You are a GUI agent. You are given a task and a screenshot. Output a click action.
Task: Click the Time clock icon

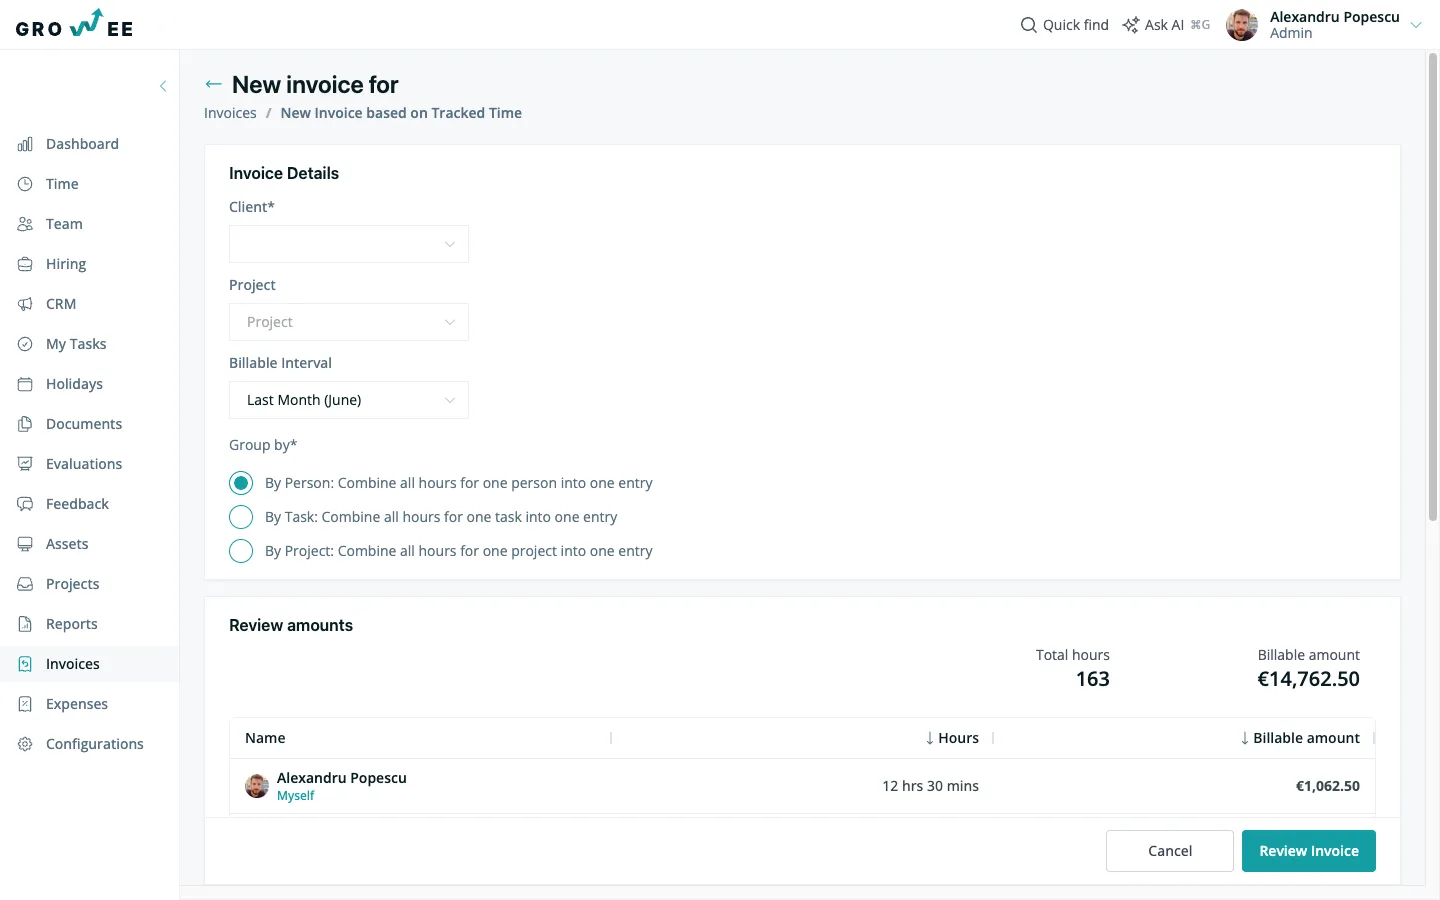point(25,184)
